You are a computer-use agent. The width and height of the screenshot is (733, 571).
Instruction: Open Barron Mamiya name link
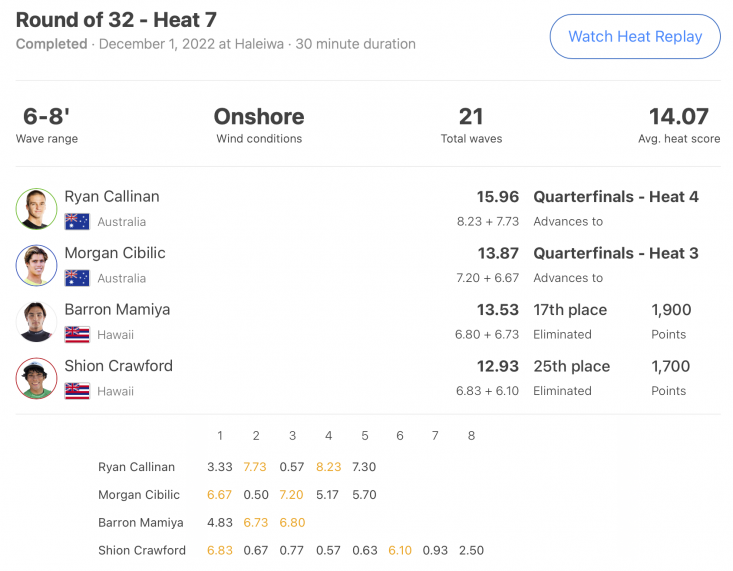click(117, 310)
